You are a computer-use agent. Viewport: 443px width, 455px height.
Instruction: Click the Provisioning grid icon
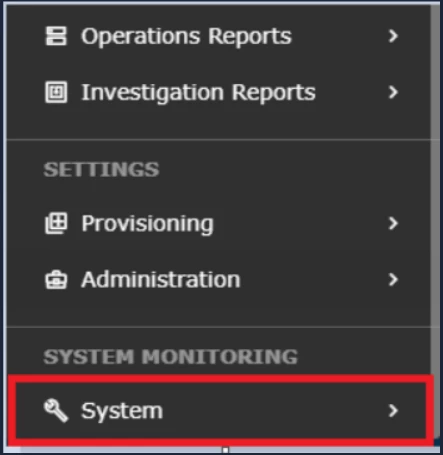(56, 223)
